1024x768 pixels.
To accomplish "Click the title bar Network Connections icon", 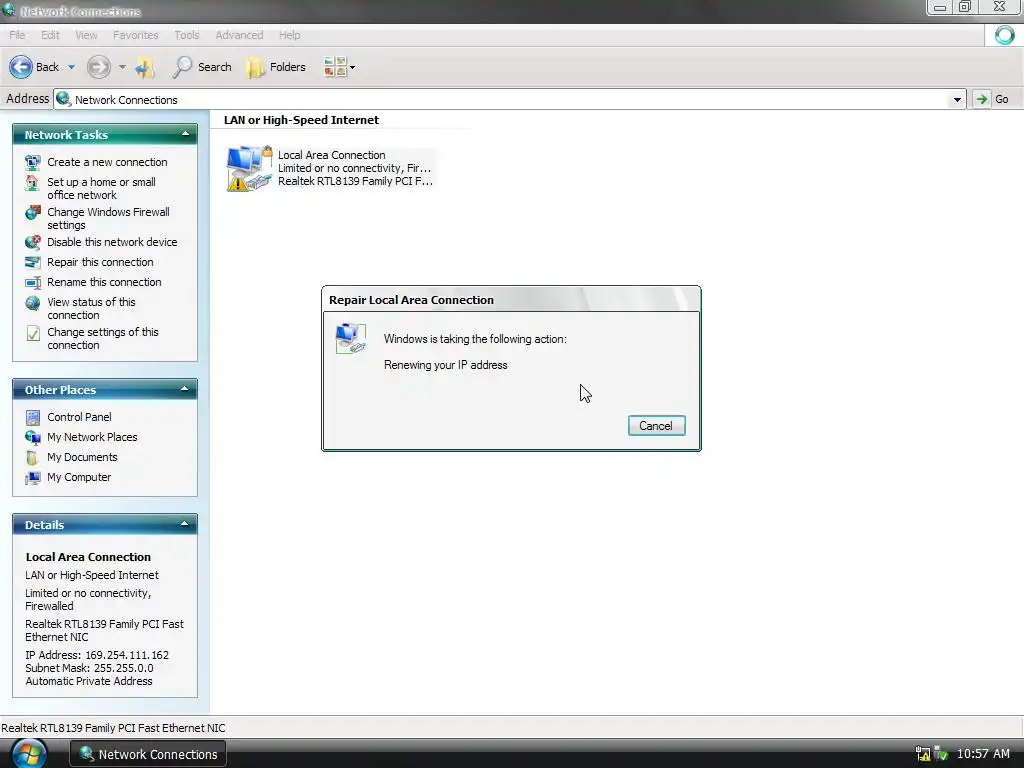I will pos(8,10).
